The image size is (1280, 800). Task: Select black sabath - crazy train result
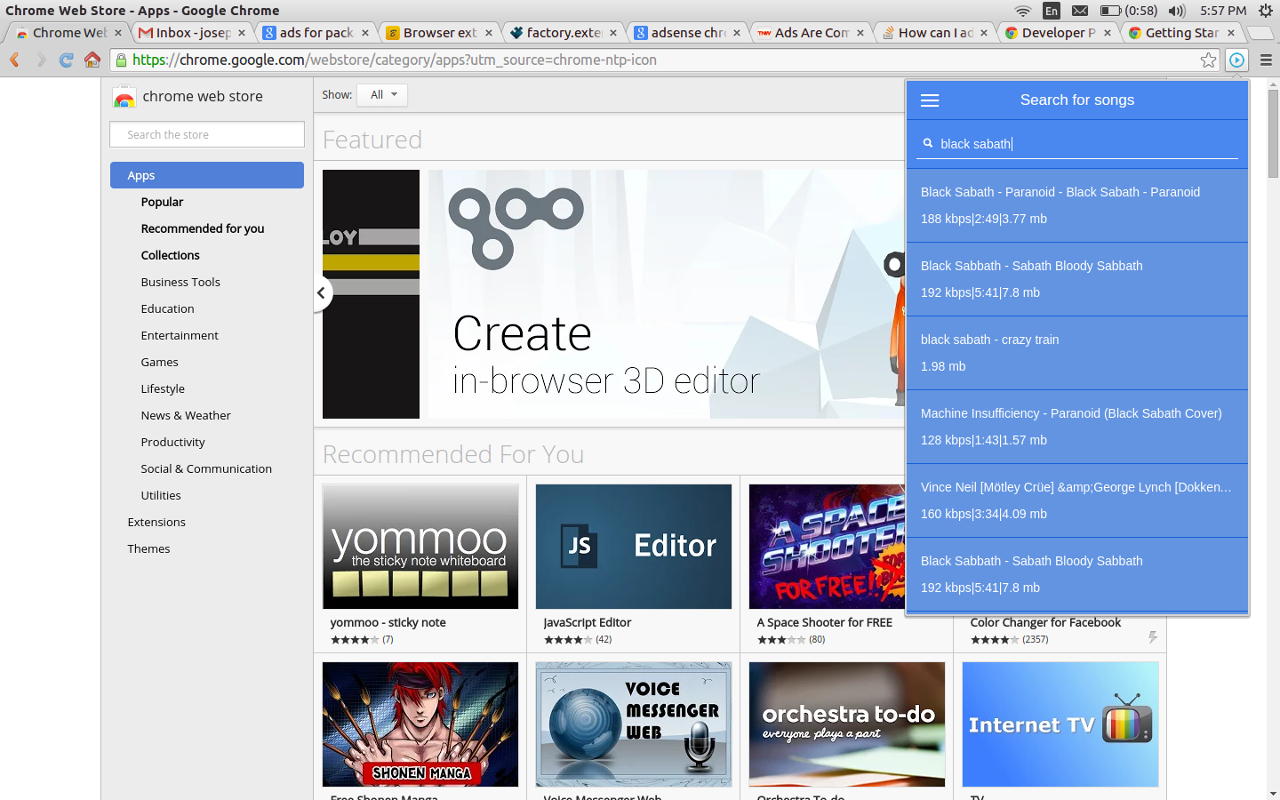pyautogui.click(x=1077, y=353)
